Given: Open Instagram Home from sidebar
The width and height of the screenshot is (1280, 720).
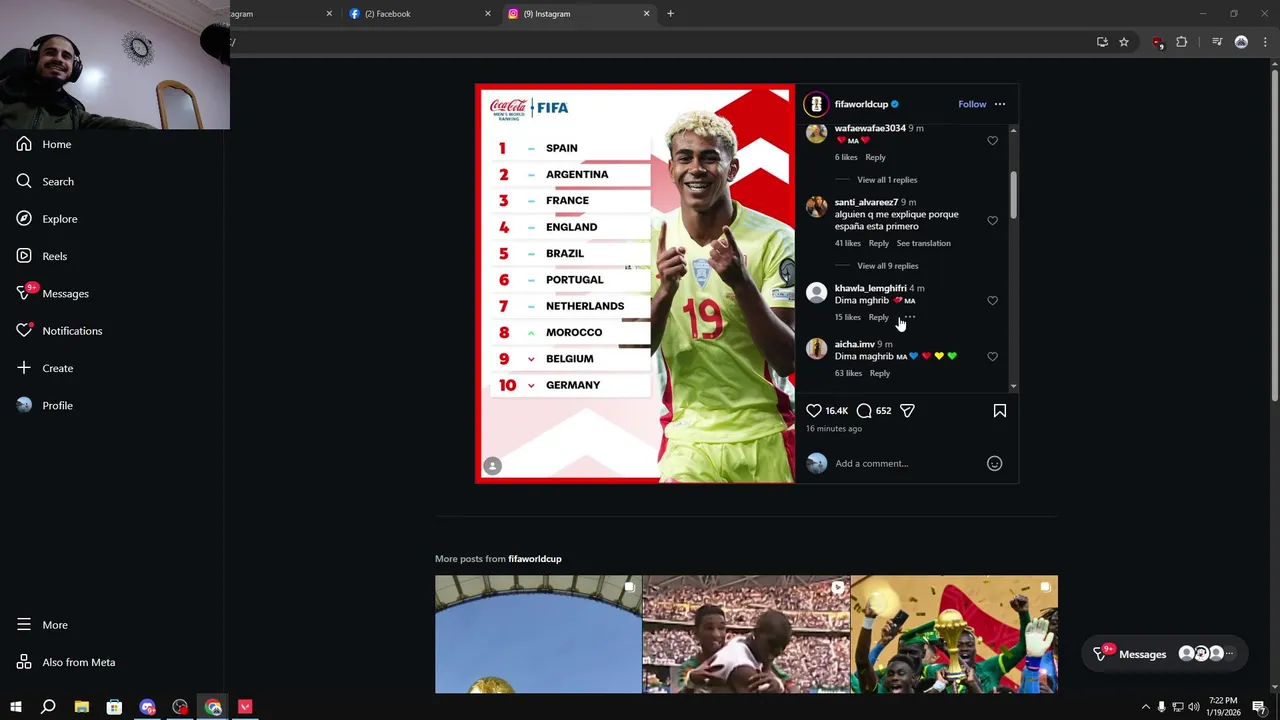Looking at the screenshot, I should coord(44,144).
